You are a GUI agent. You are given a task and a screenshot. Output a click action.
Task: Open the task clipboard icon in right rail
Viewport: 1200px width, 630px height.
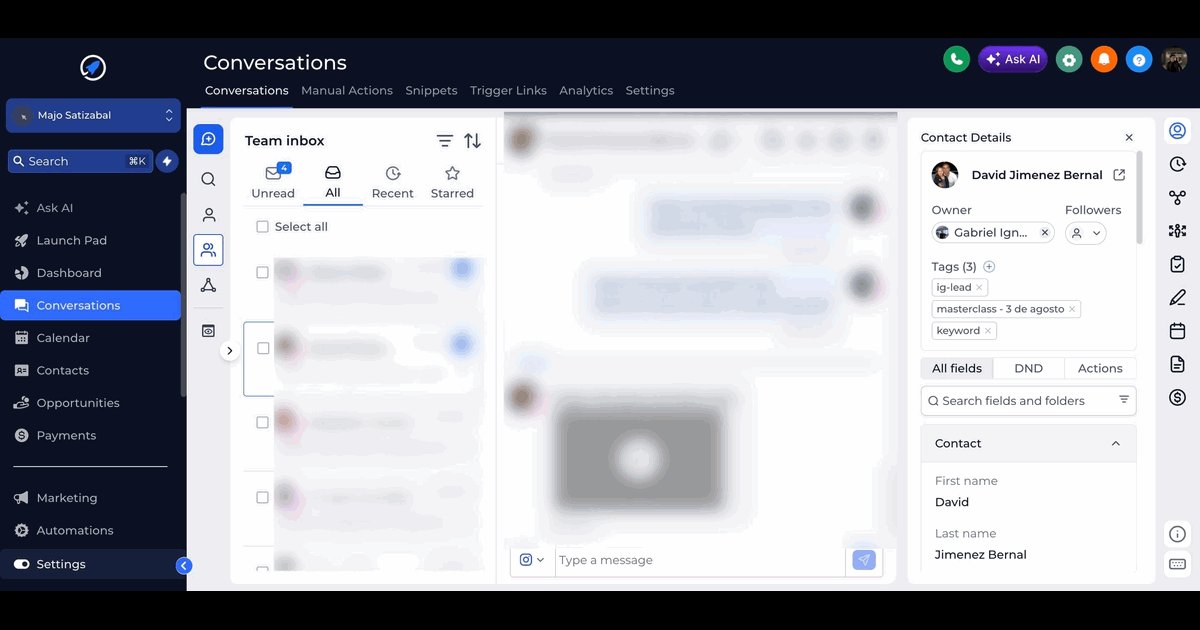[x=1177, y=265]
